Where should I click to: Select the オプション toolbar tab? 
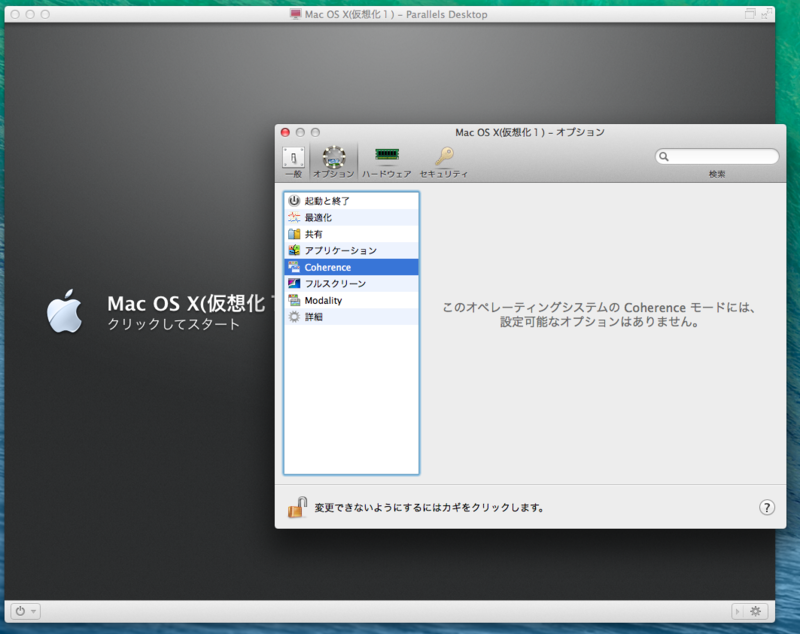334,162
